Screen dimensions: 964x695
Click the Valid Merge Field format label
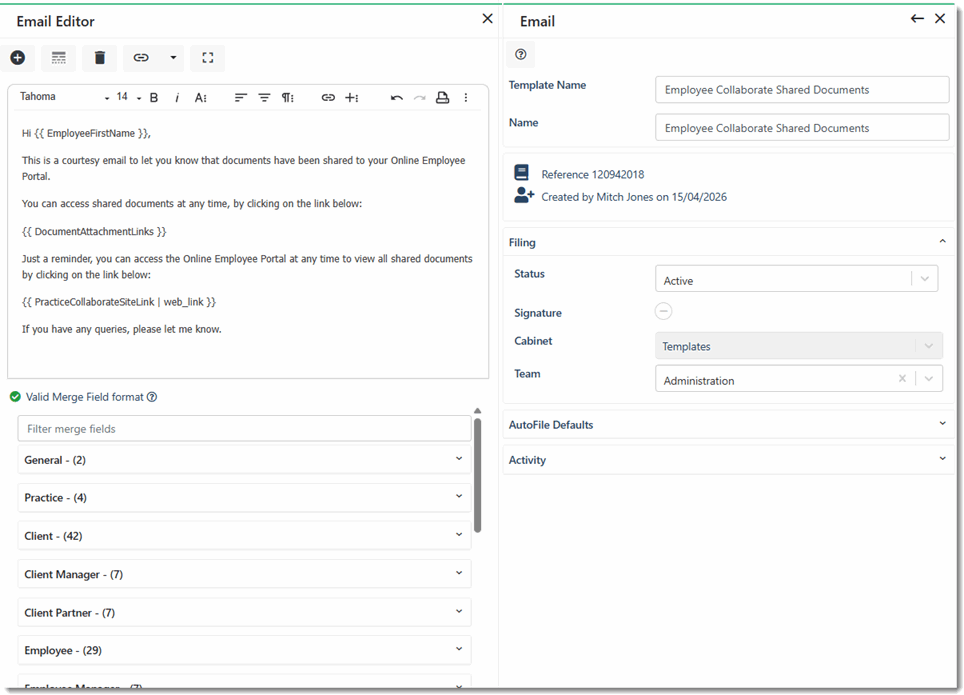(x=84, y=397)
